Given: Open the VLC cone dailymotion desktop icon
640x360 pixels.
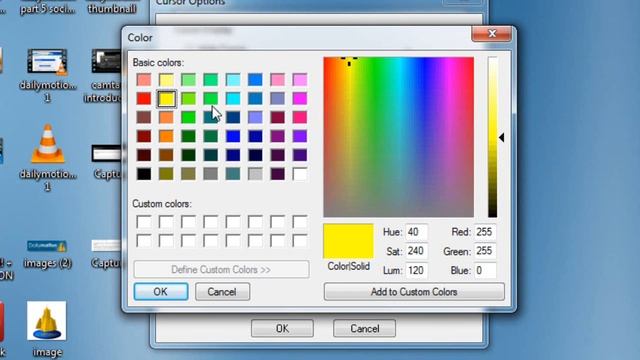Looking at the screenshot, I should point(47,157).
